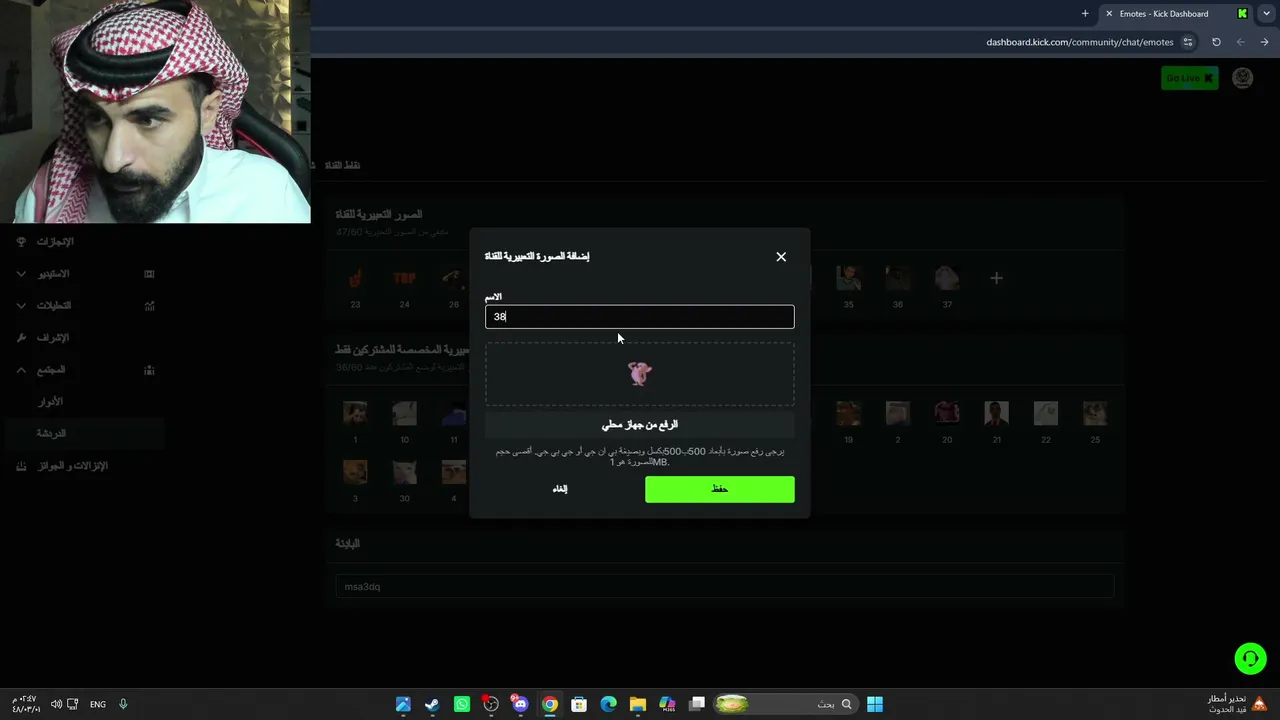
Task: Select subscriber emote numbered 19
Action: coord(848,413)
